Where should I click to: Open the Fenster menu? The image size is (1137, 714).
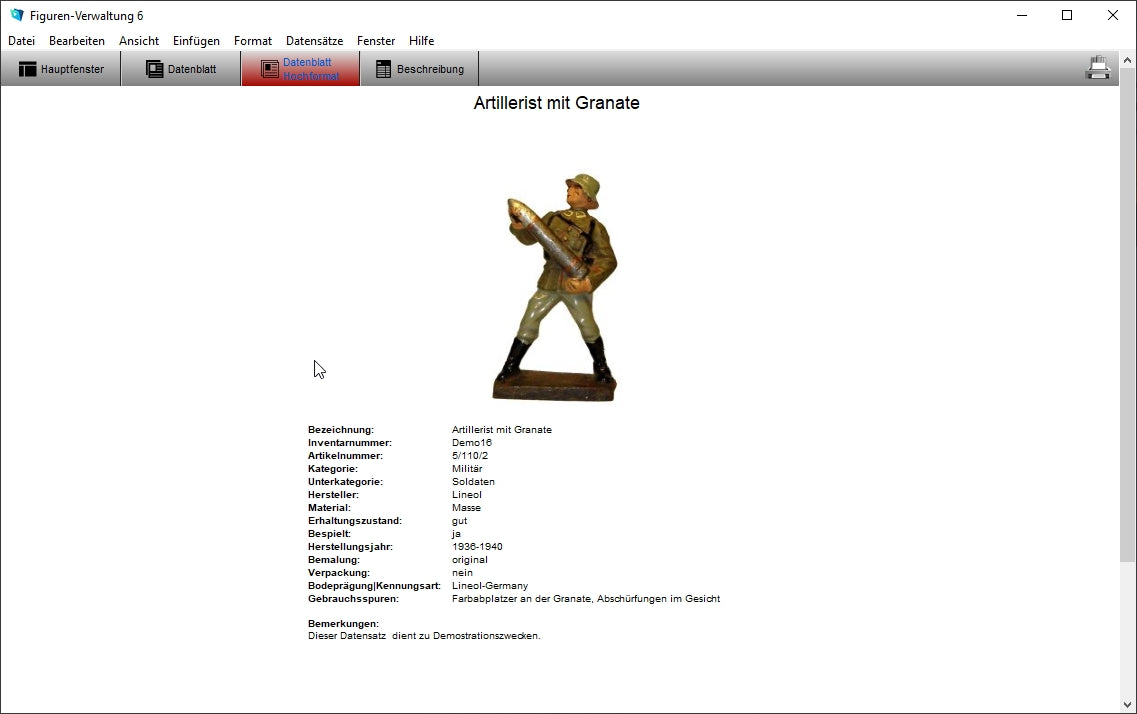[376, 41]
